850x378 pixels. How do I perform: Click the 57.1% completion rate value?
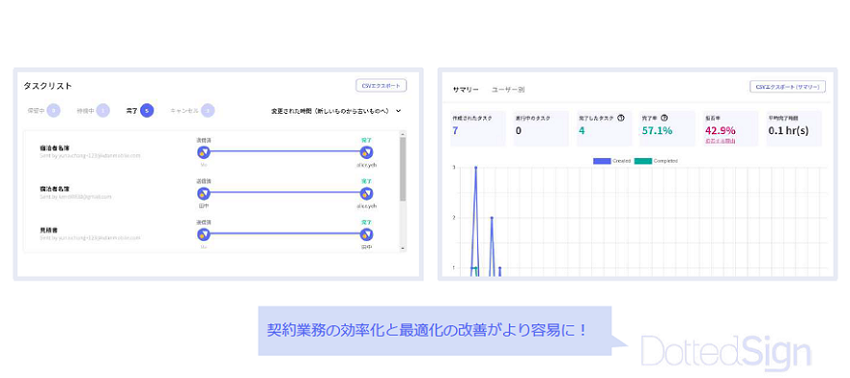(657, 130)
